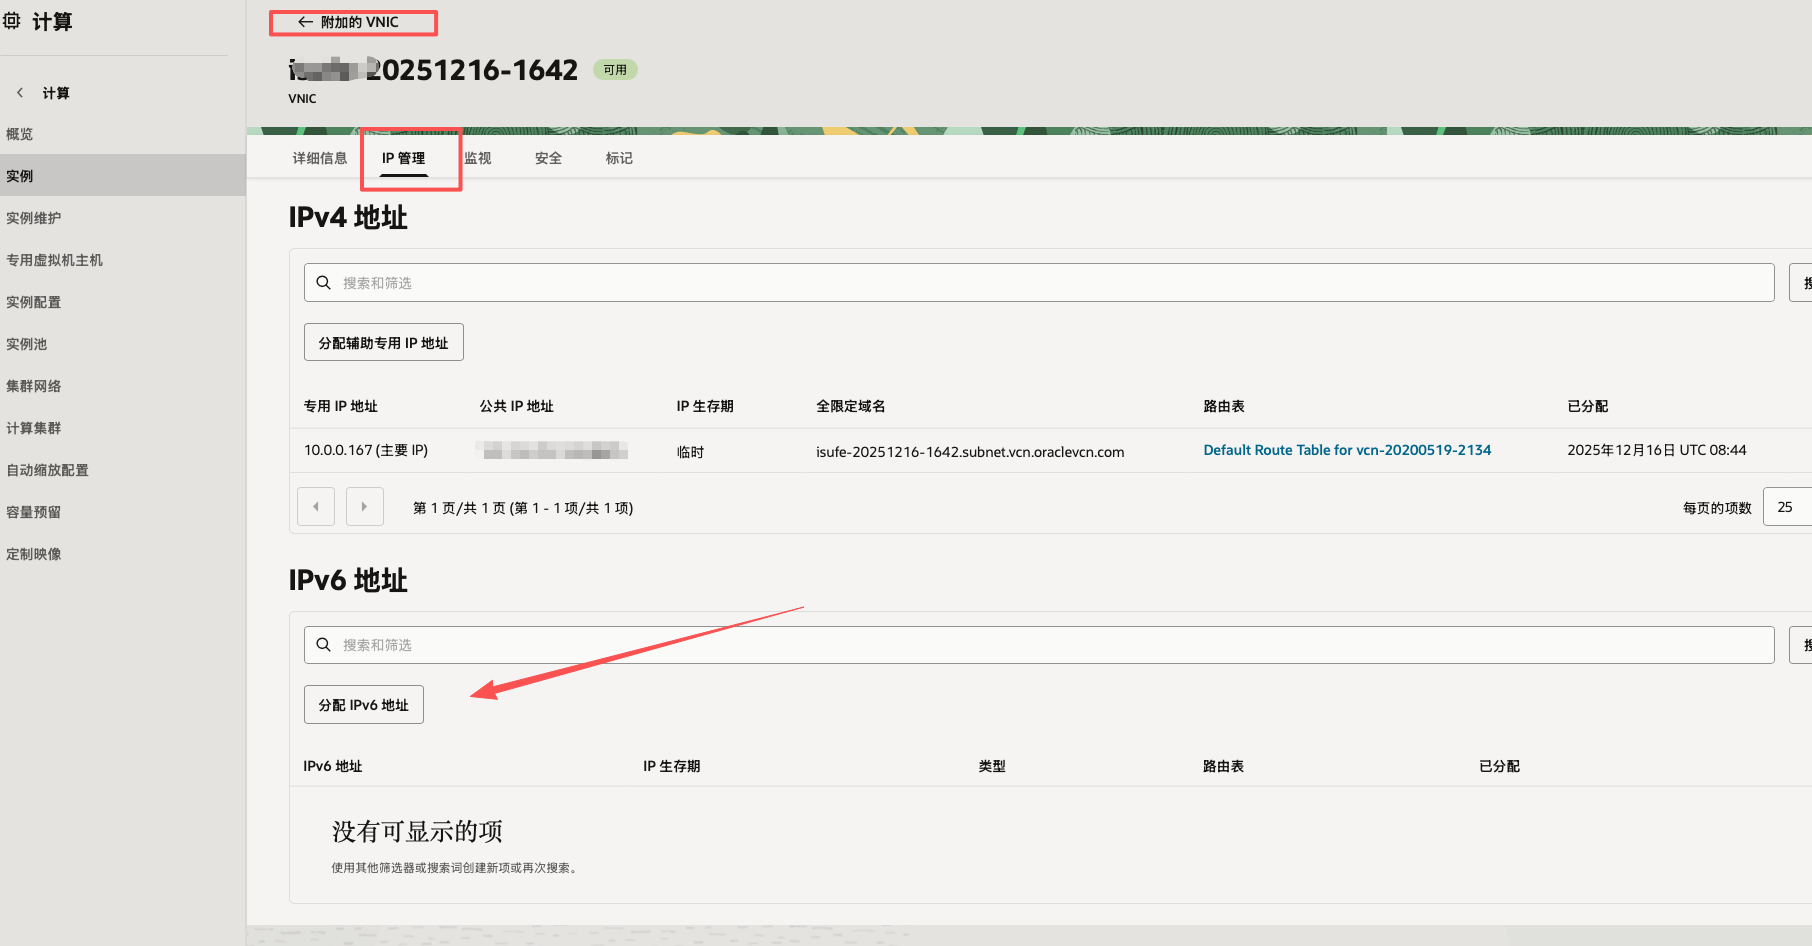The image size is (1812, 946).
Task: Open the 安全 tab
Action: click(548, 158)
